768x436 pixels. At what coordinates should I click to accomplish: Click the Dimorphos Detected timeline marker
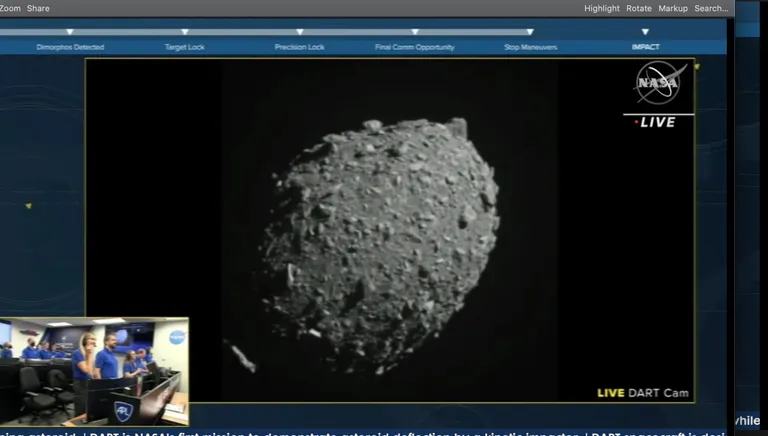tap(70, 32)
